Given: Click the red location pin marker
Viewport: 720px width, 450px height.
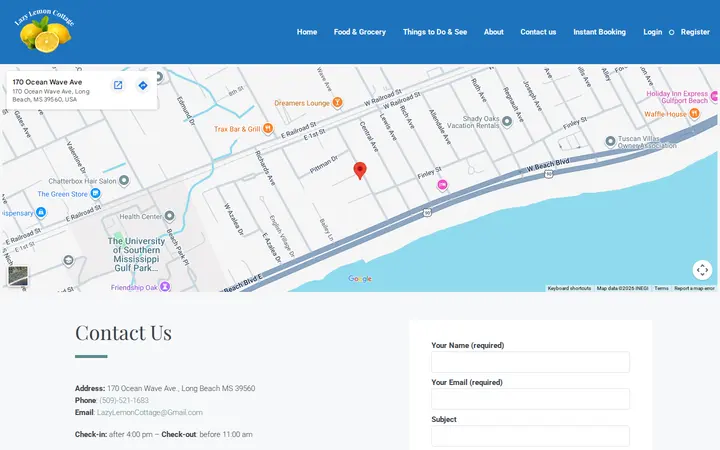Looking at the screenshot, I should point(360,170).
